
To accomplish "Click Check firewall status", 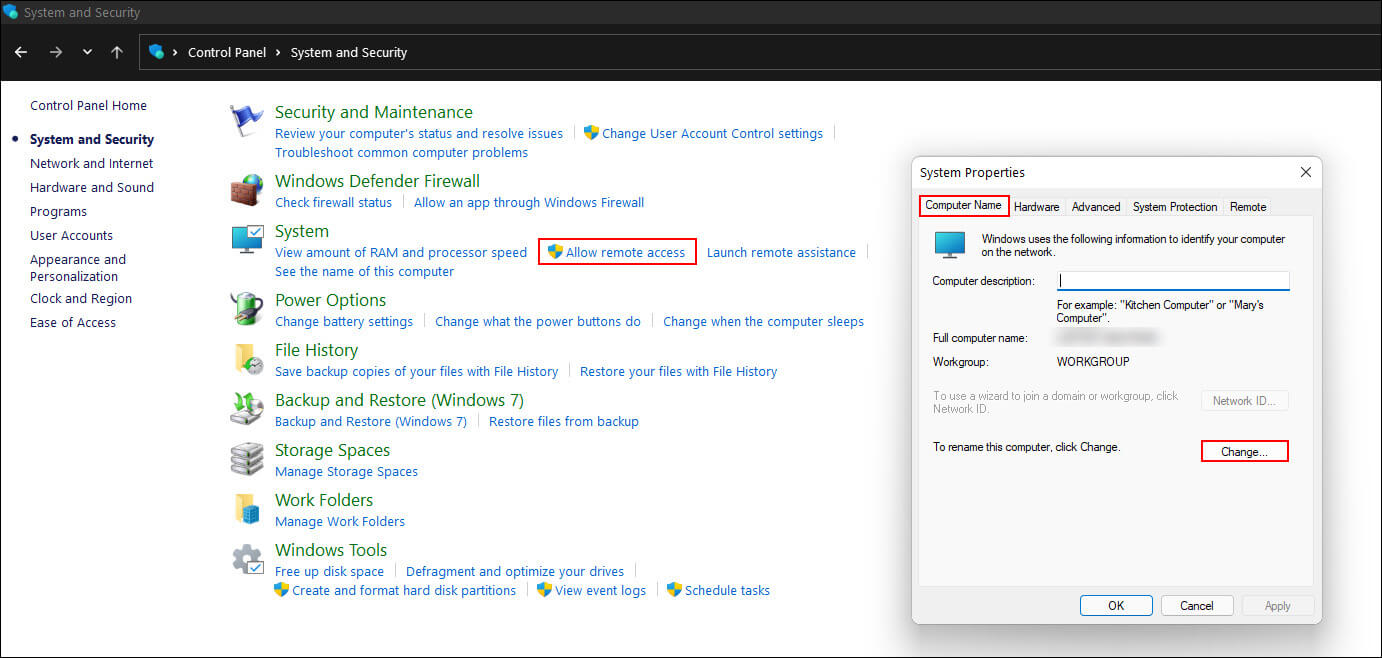I will [x=333, y=203].
